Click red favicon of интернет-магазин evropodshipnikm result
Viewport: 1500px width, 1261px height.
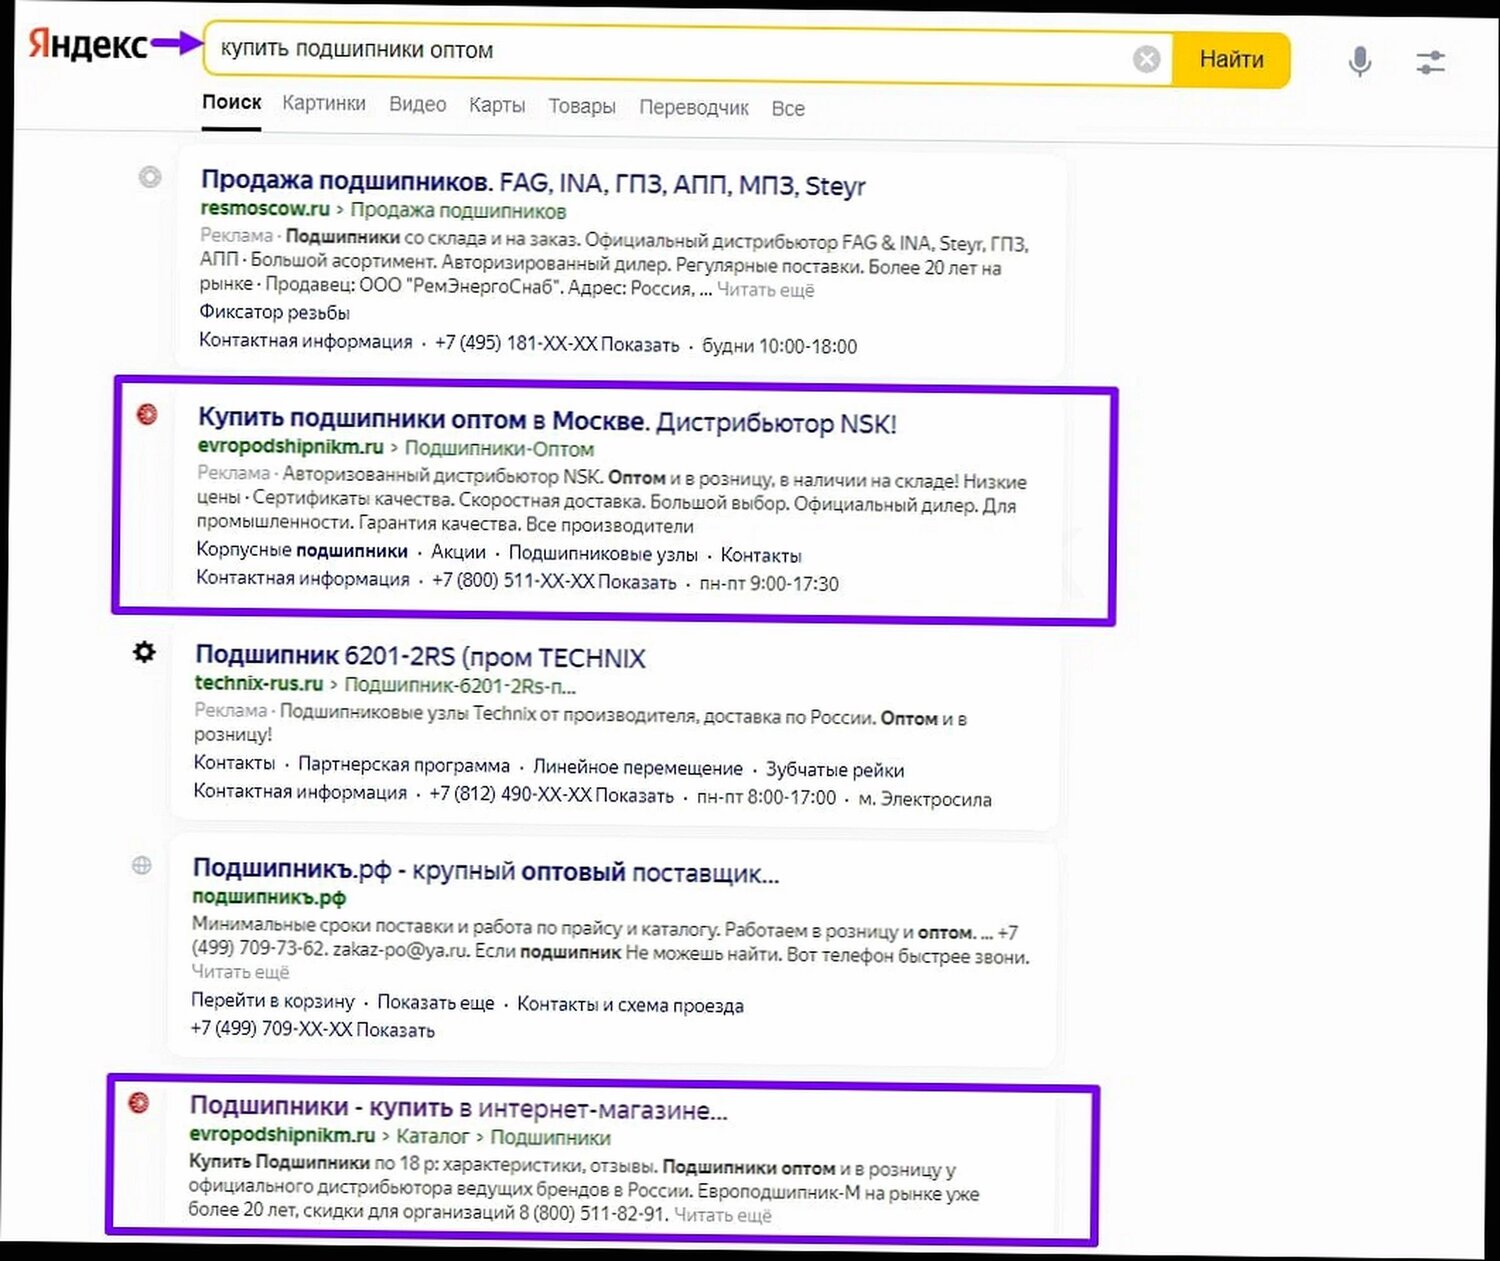click(139, 1102)
